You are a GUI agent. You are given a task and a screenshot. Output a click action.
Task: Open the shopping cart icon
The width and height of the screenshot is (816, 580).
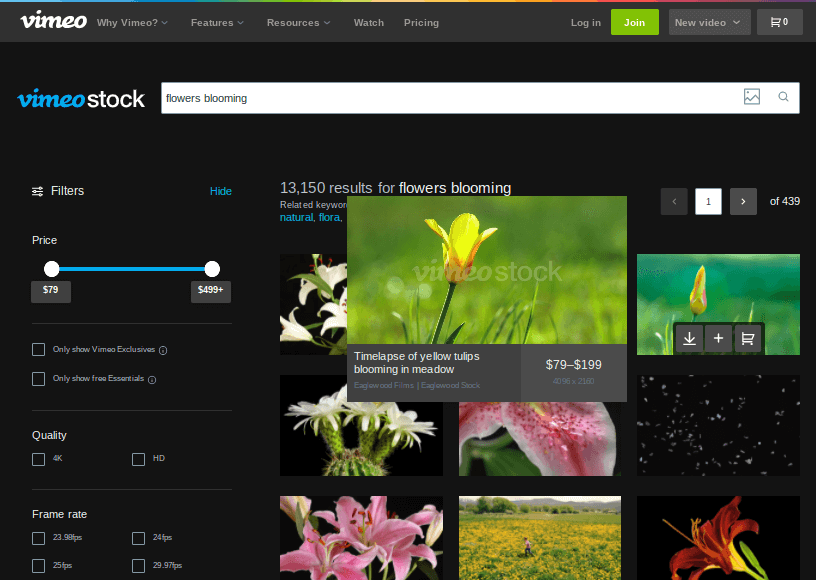coord(779,22)
